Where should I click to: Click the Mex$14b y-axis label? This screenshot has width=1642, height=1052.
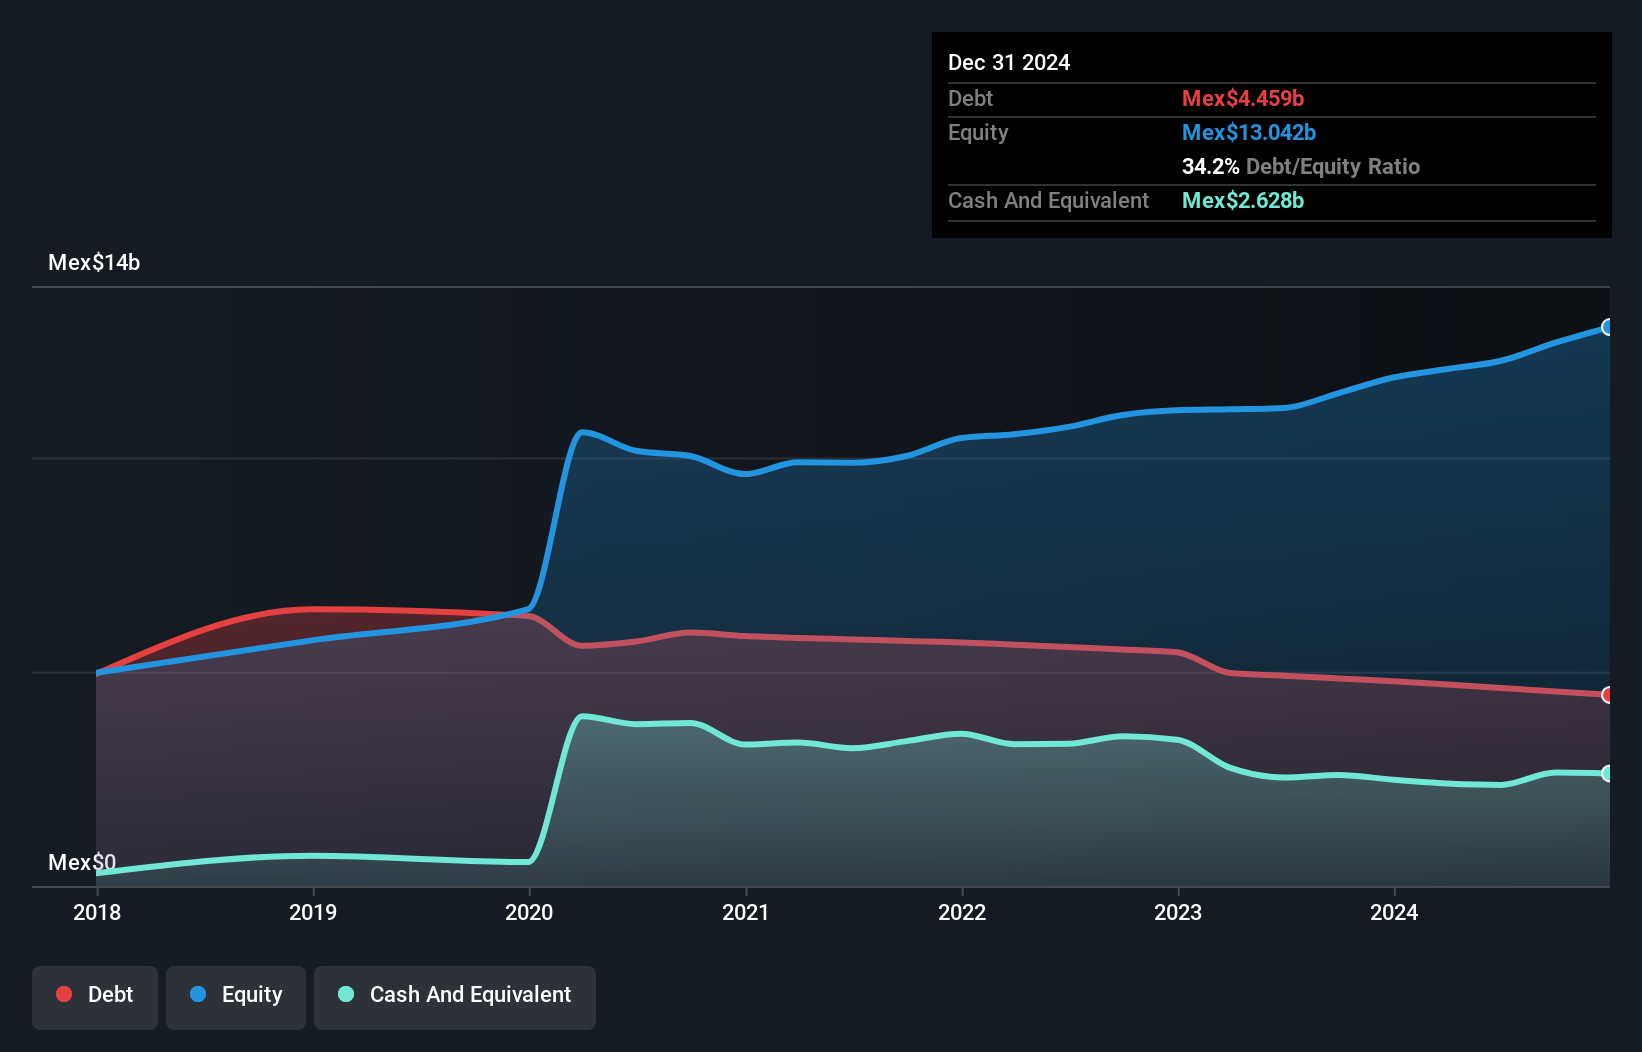click(x=94, y=263)
